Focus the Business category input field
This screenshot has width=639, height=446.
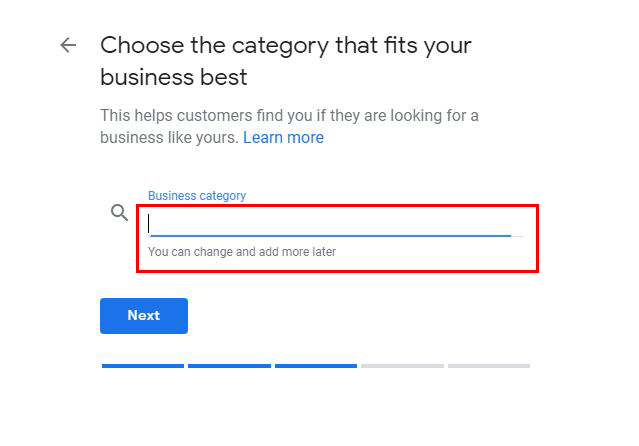click(x=330, y=223)
